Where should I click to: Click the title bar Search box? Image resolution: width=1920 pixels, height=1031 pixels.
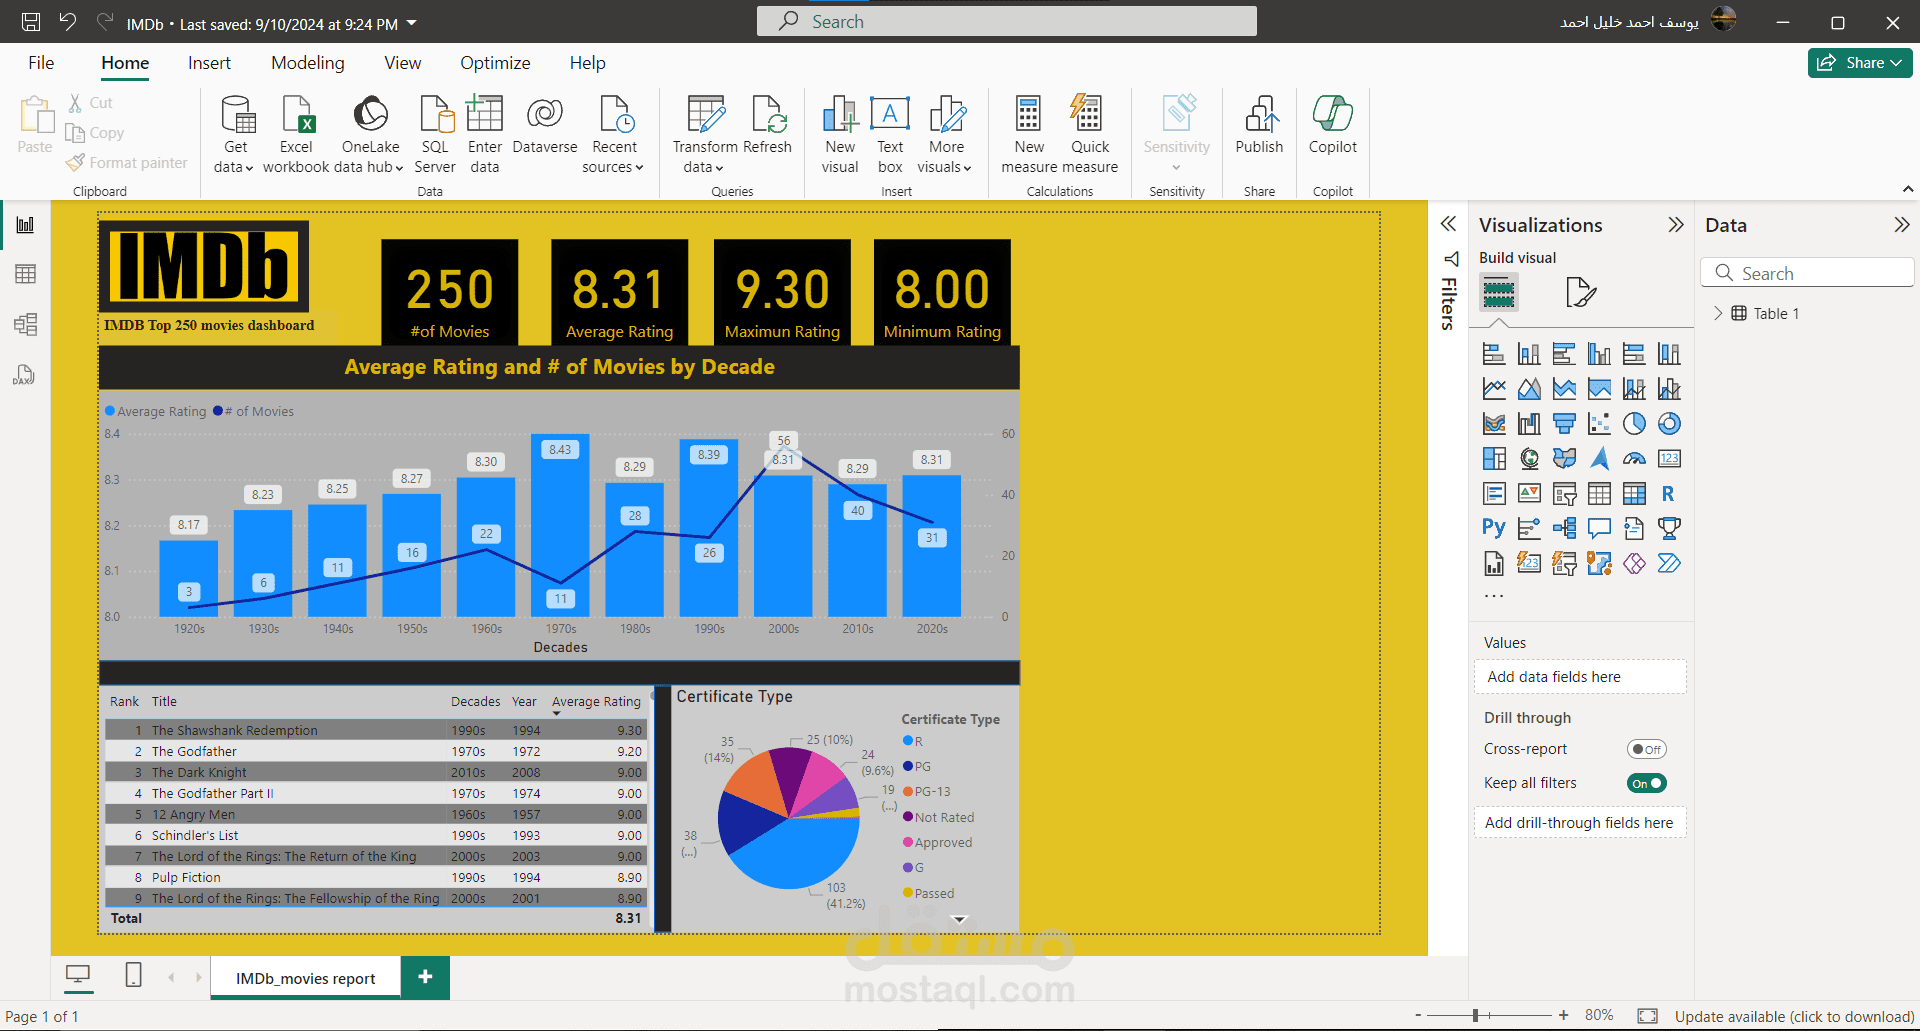click(1006, 21)
